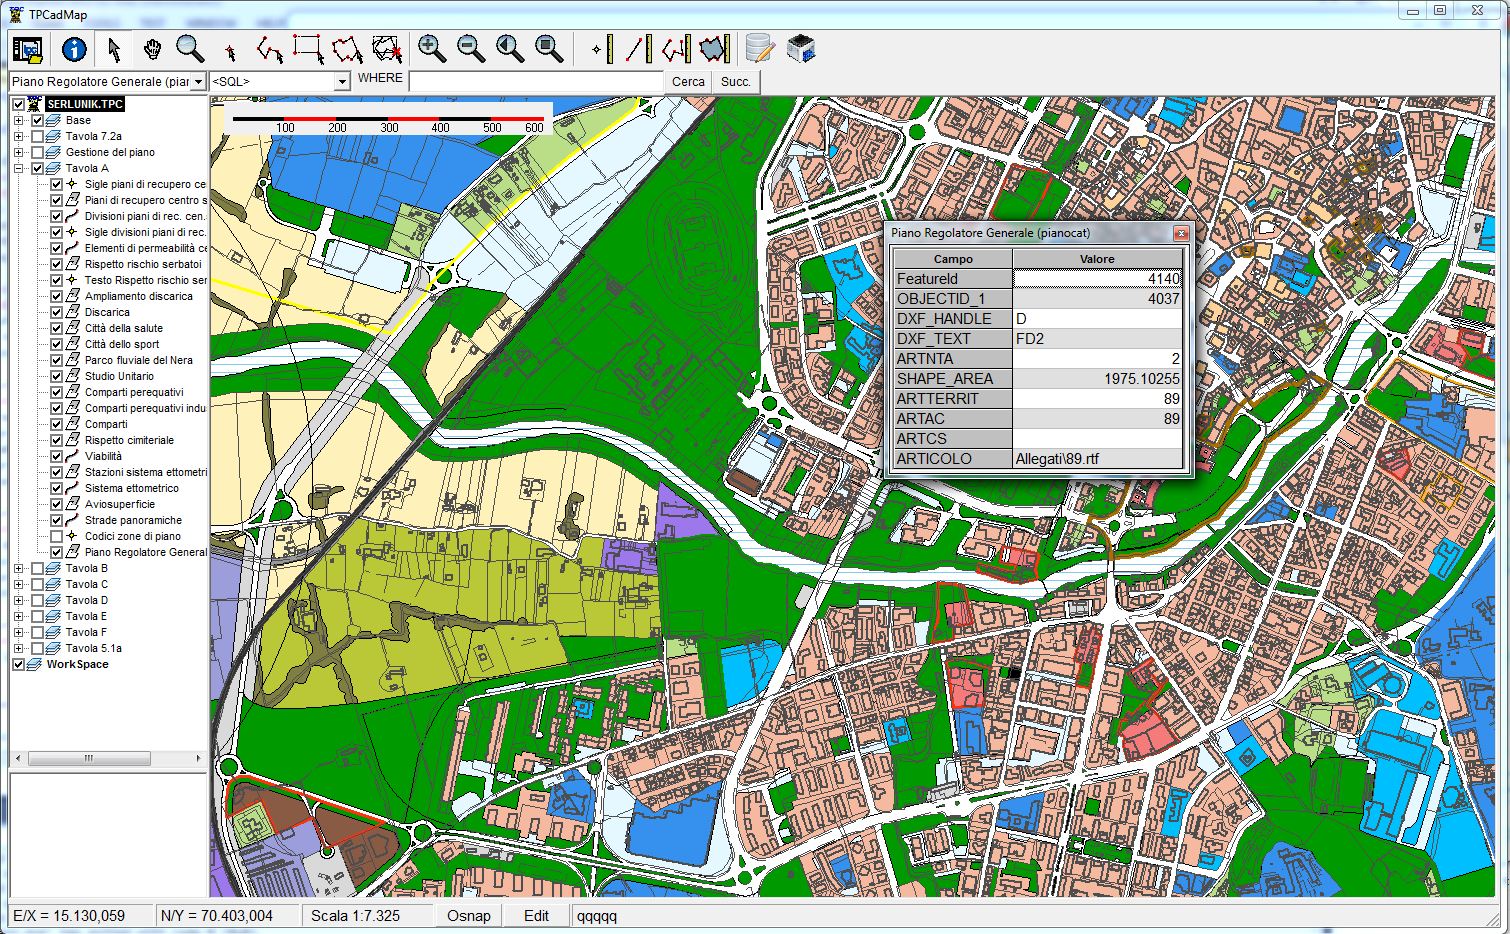The image size is (1510, 934).
Task: Click the FeatureId value 4140 cell
Action: [1098, 279]
